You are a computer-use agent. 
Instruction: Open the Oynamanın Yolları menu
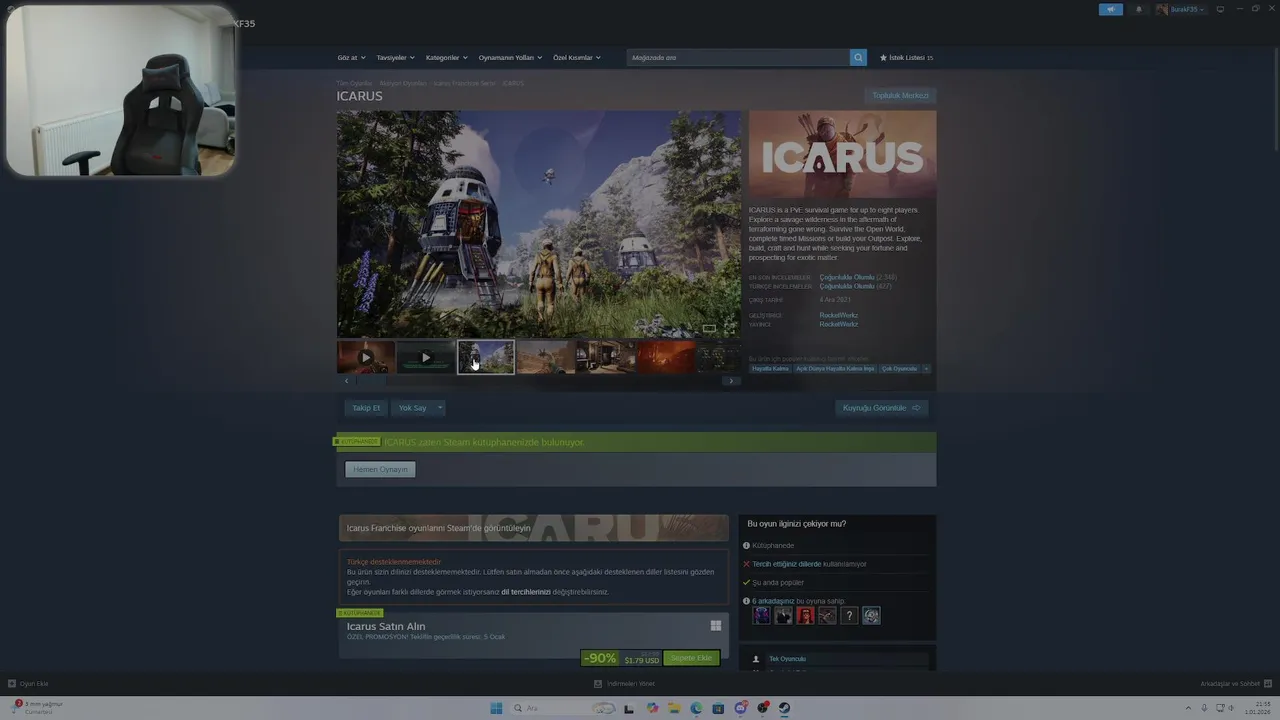pyautogui.click(x=510, y=58)
